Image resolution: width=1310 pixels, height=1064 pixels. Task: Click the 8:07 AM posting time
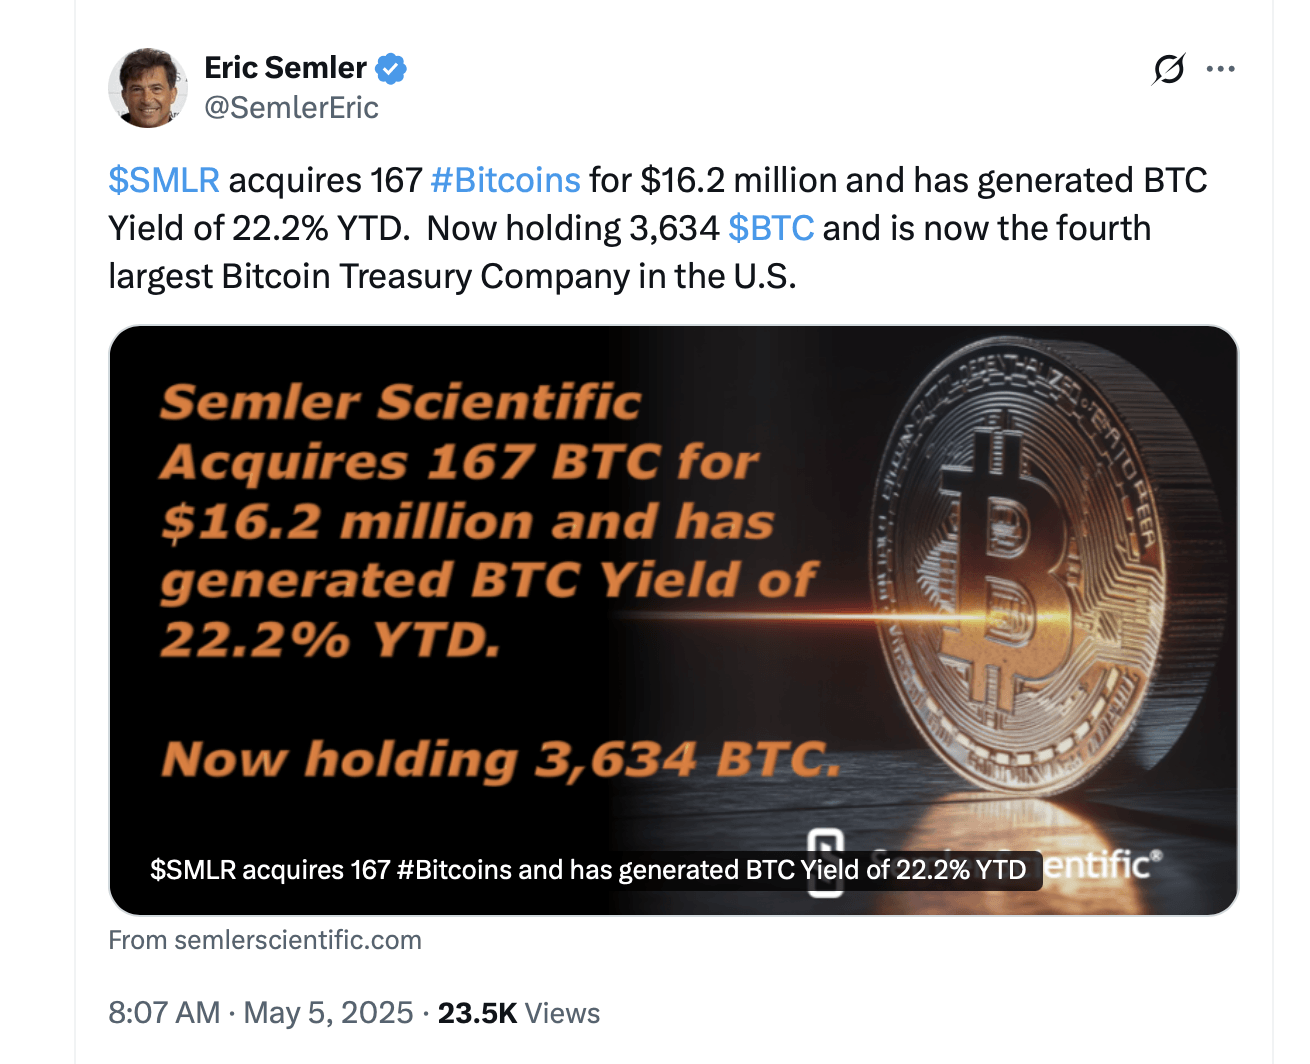tap(164, 1012)
